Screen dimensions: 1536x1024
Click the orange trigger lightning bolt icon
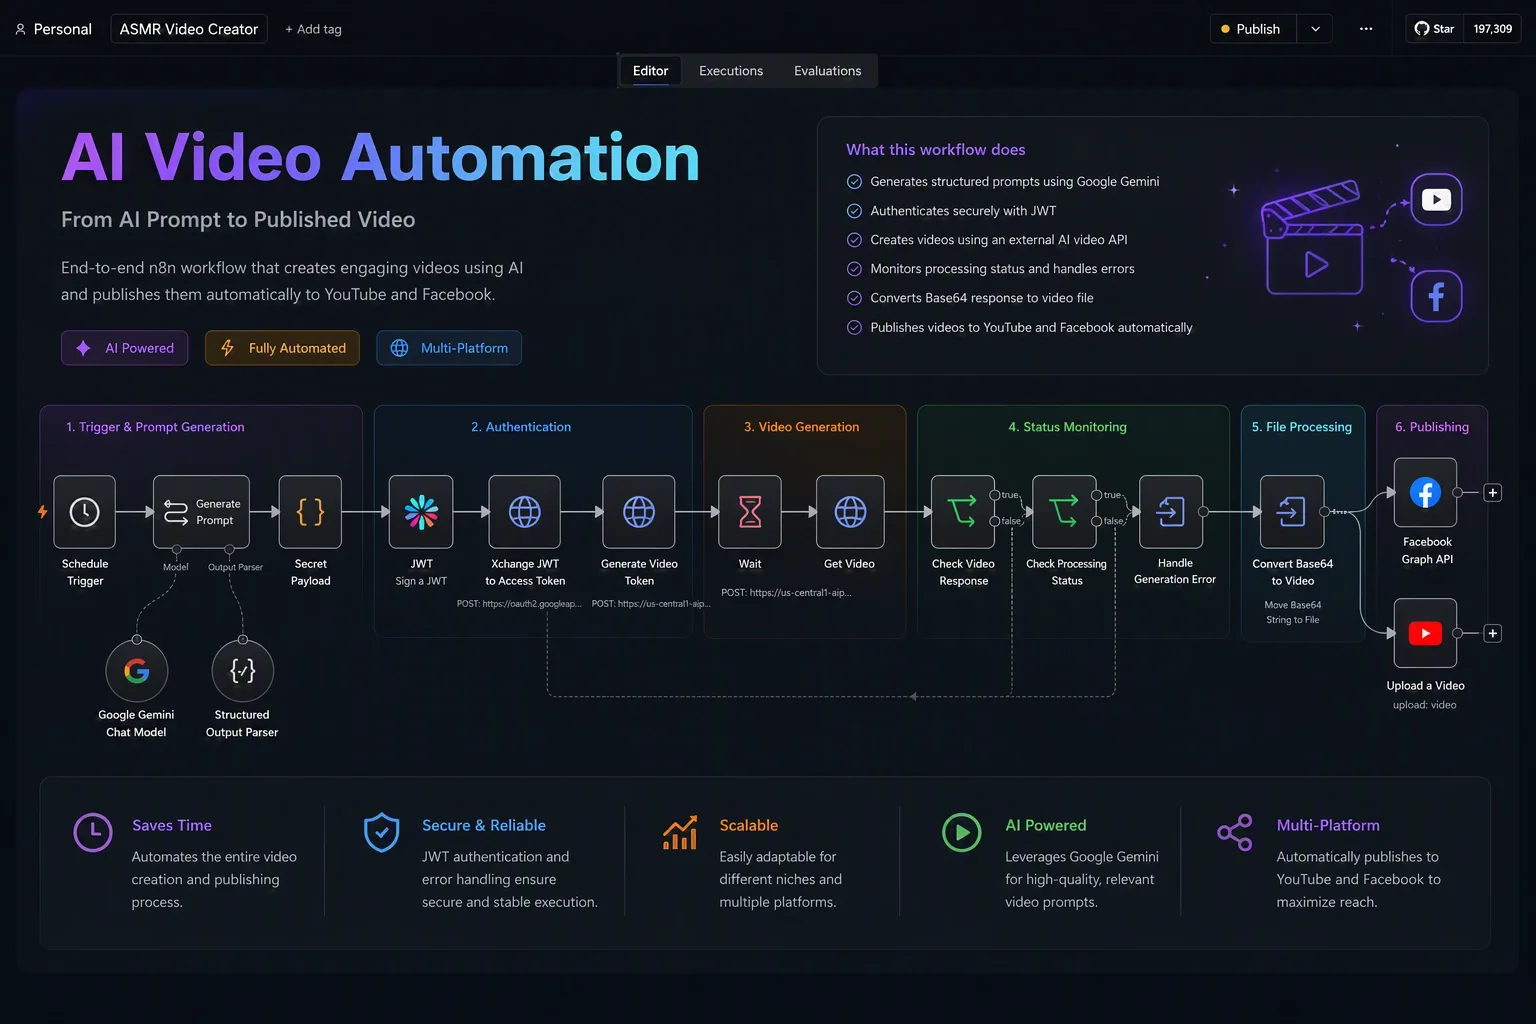[x=42, y=512]
